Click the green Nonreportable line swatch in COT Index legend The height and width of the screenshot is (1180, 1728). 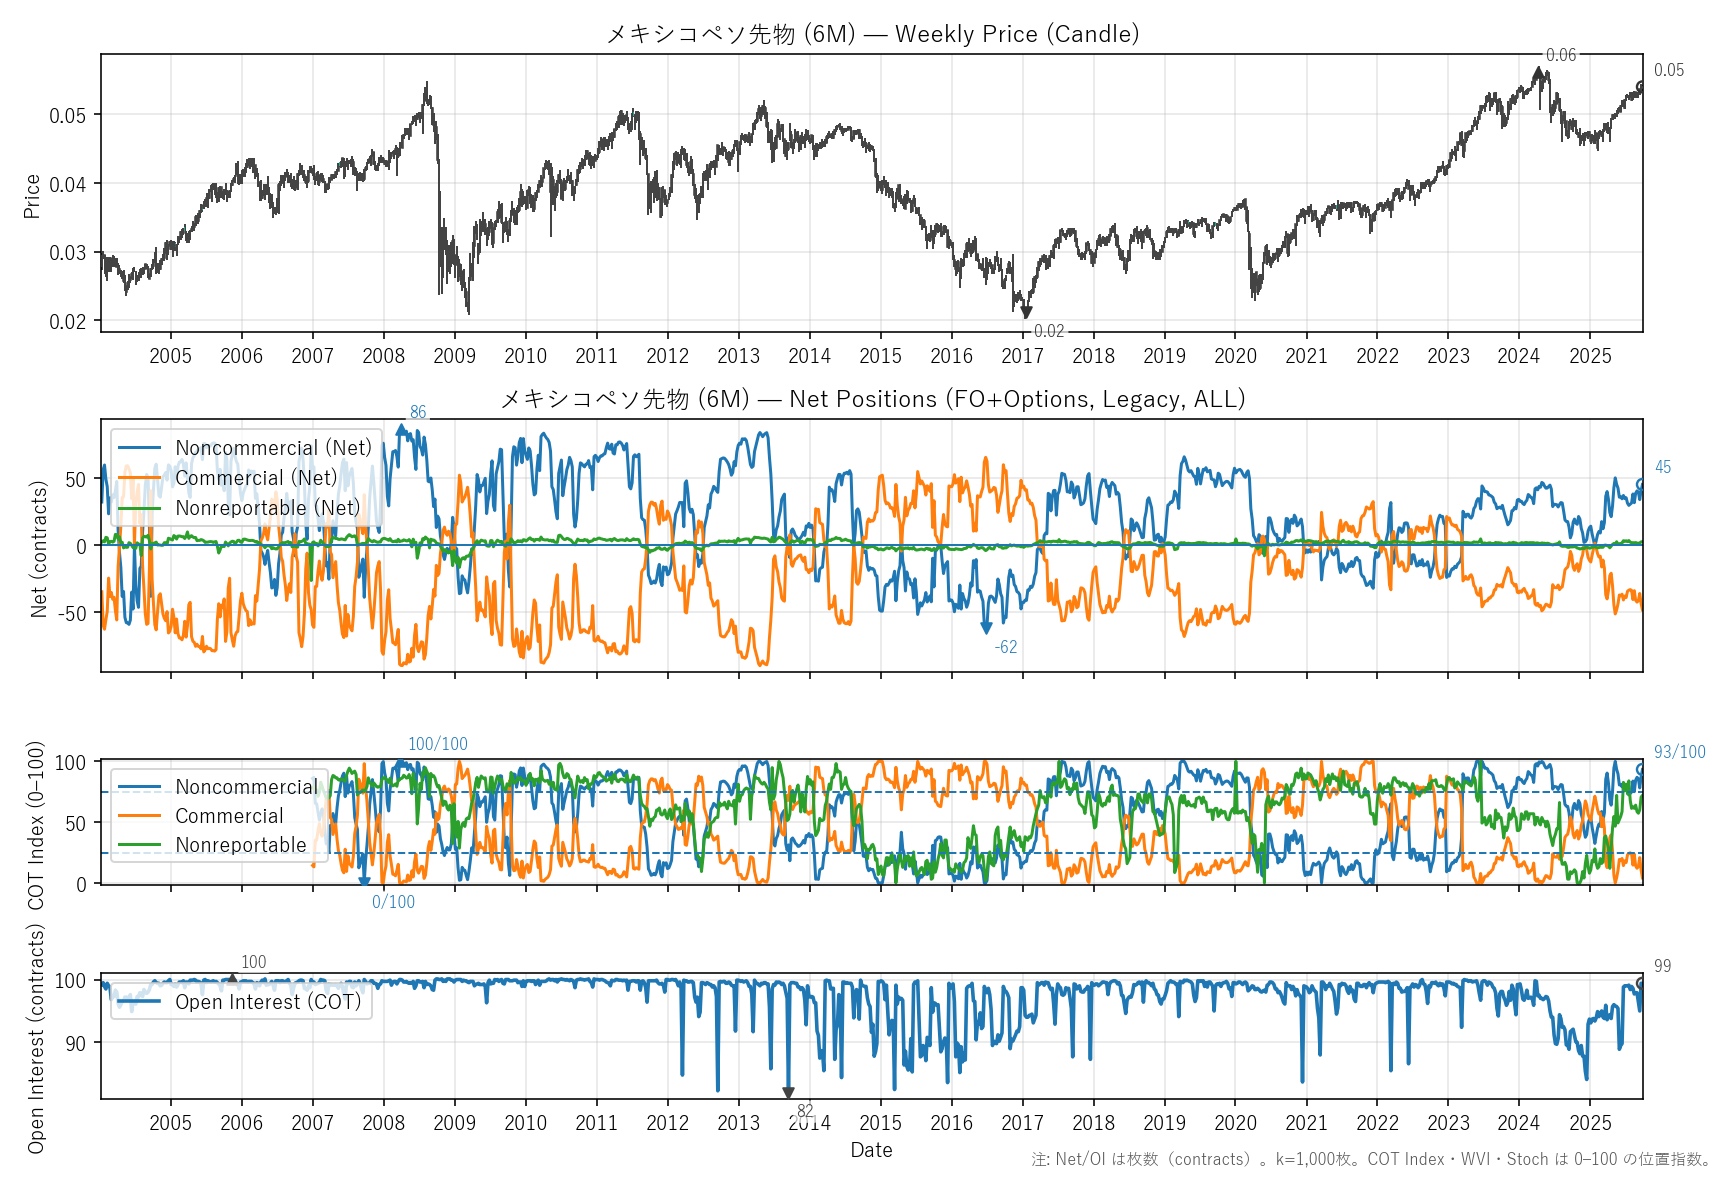tap(139, 845)
